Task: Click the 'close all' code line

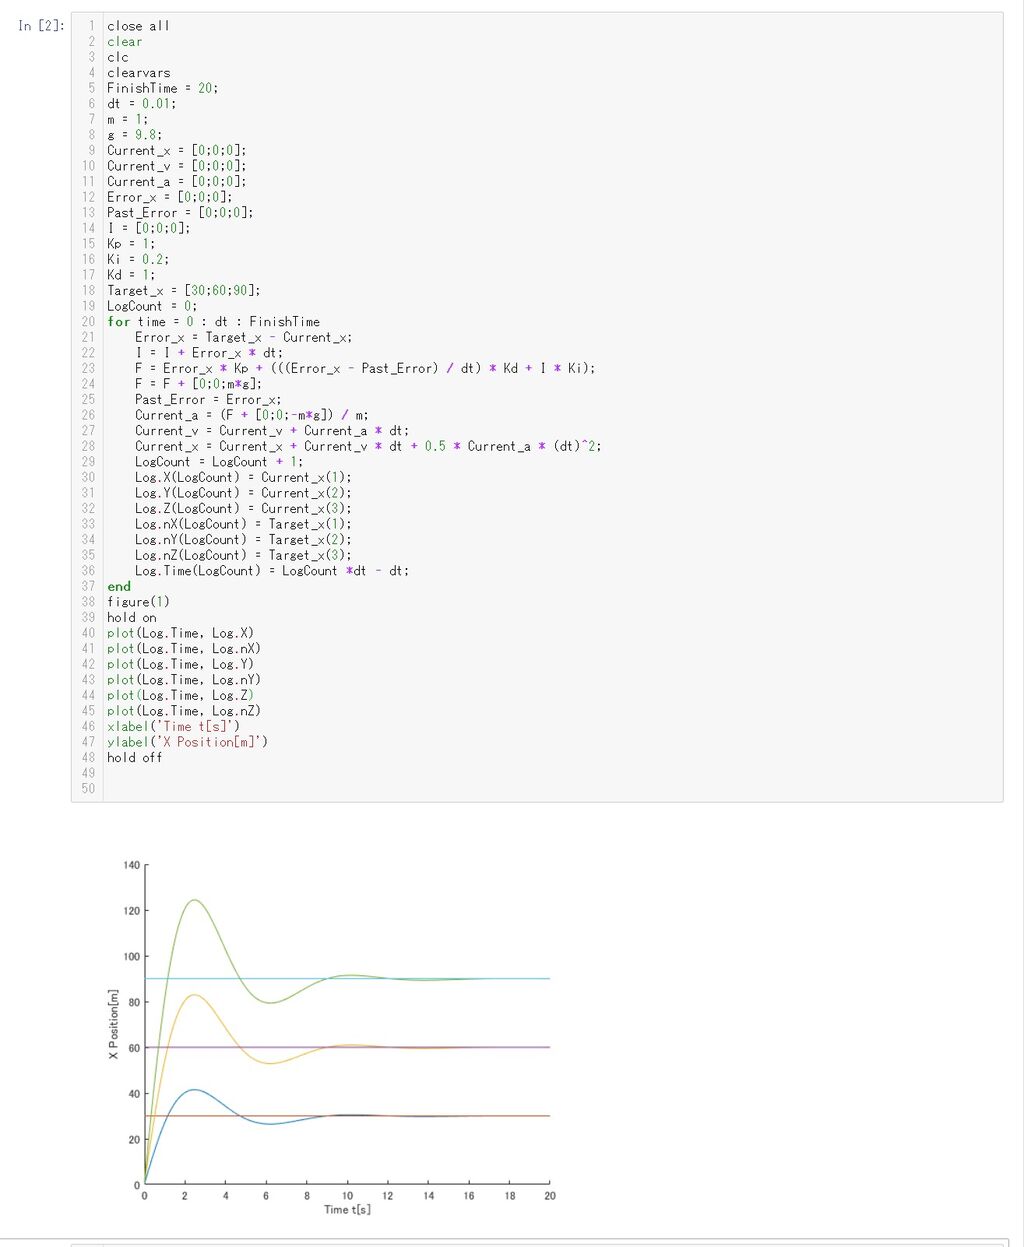Action: [138, 26]
